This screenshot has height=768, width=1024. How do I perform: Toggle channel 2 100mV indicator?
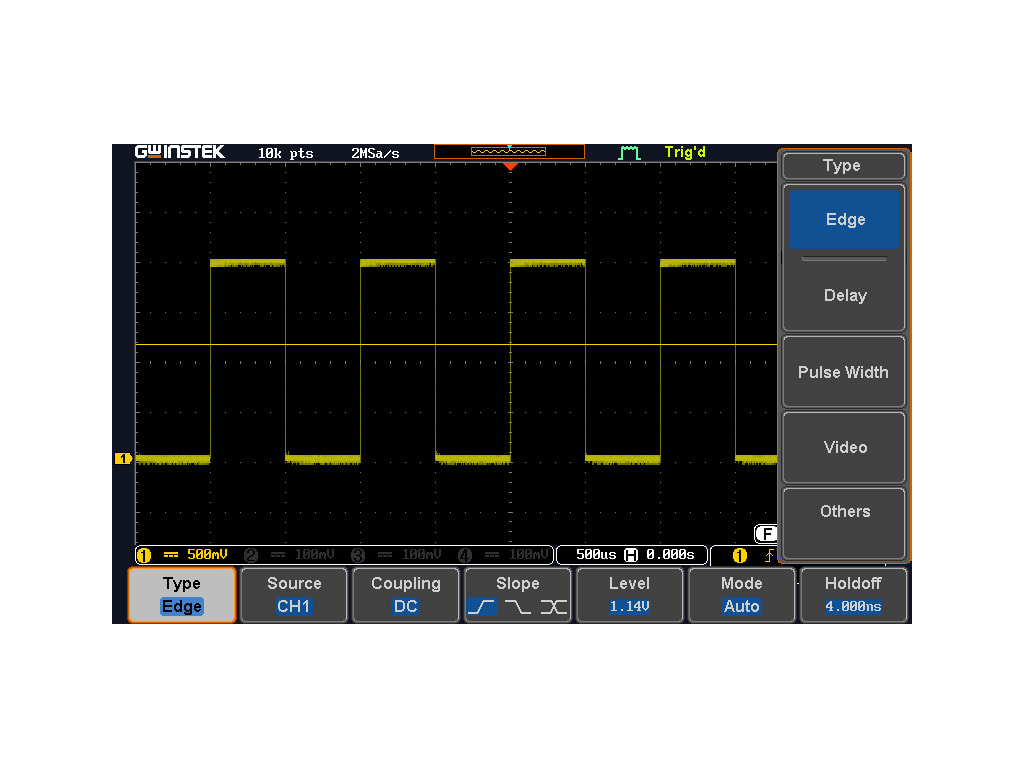coord(290,555)
